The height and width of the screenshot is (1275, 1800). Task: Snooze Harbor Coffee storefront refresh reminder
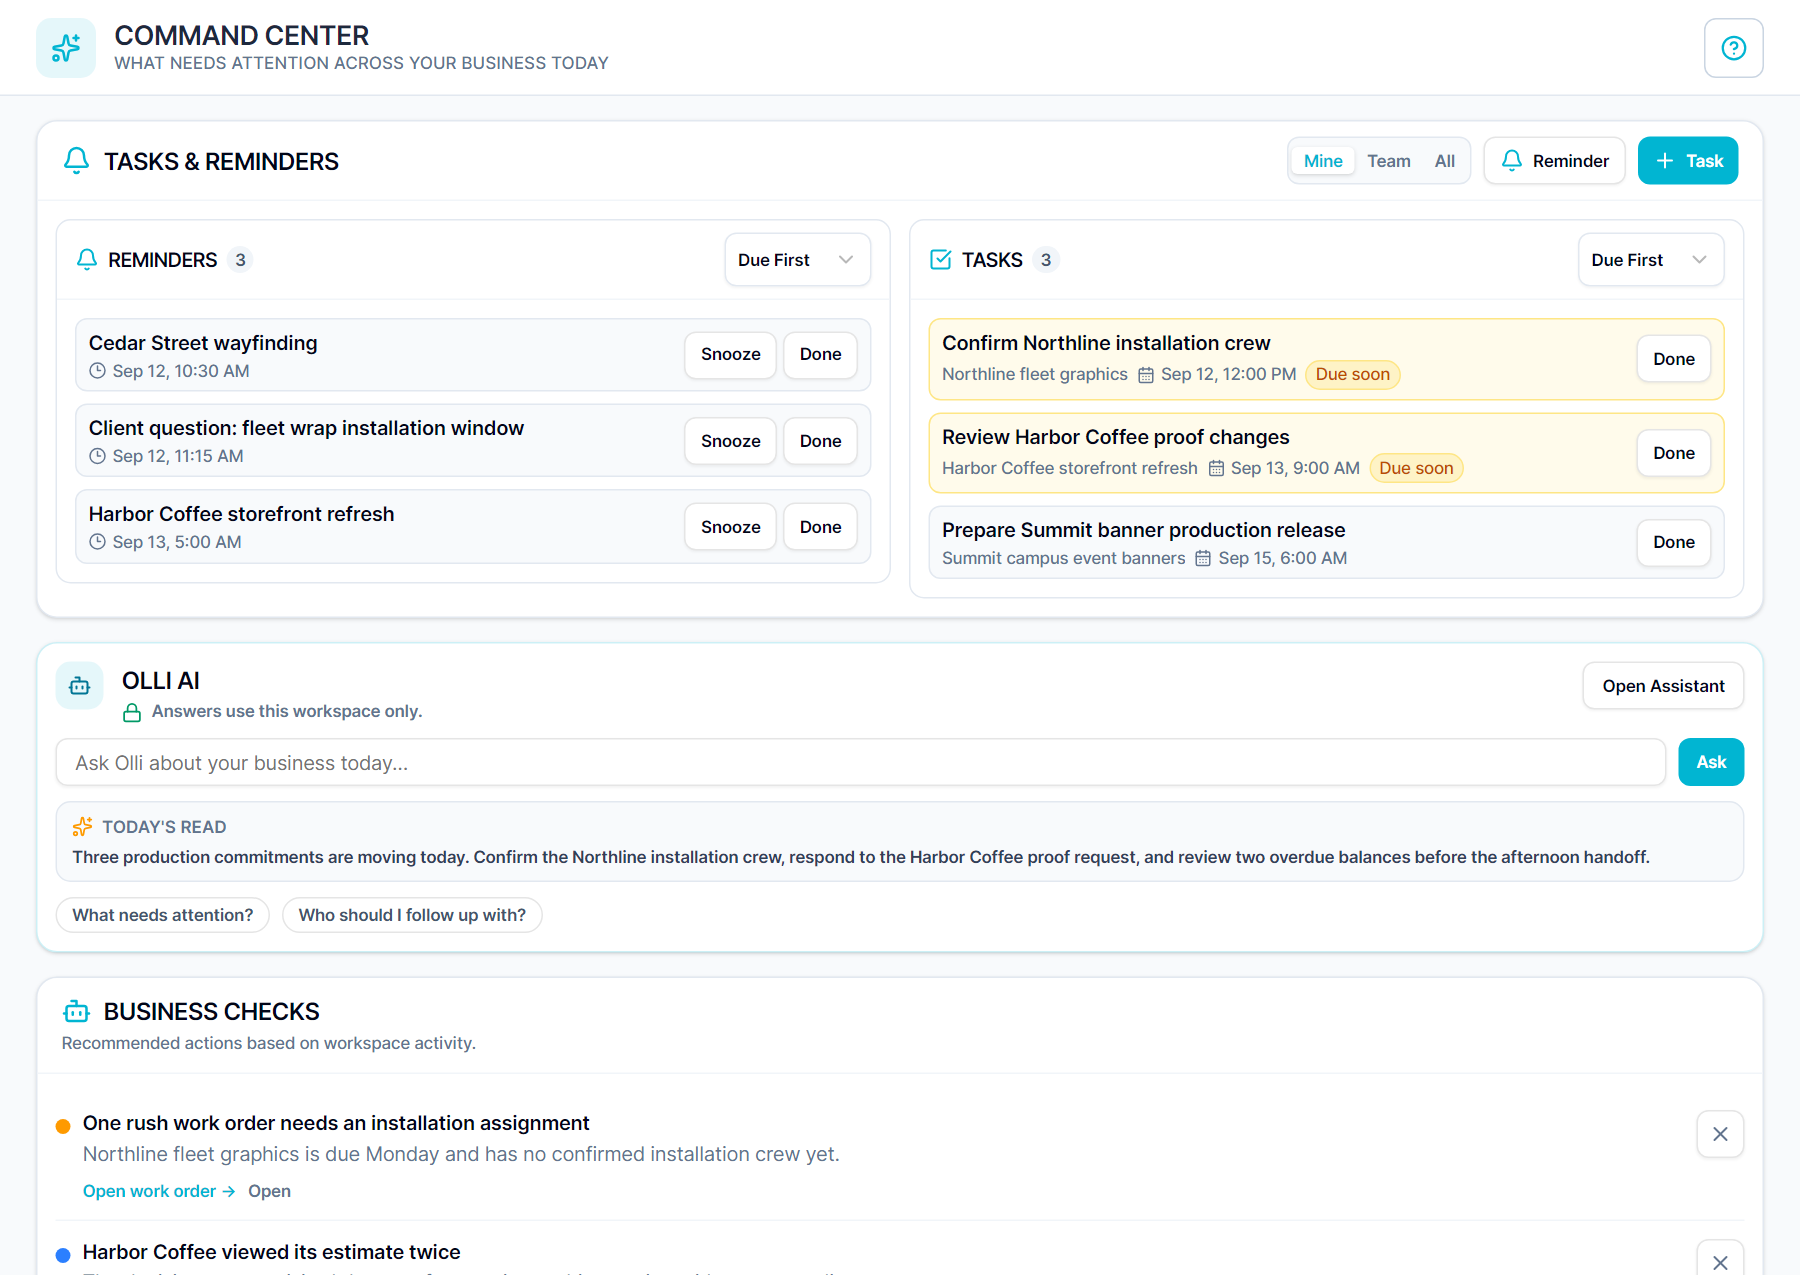tap(731, 527)
